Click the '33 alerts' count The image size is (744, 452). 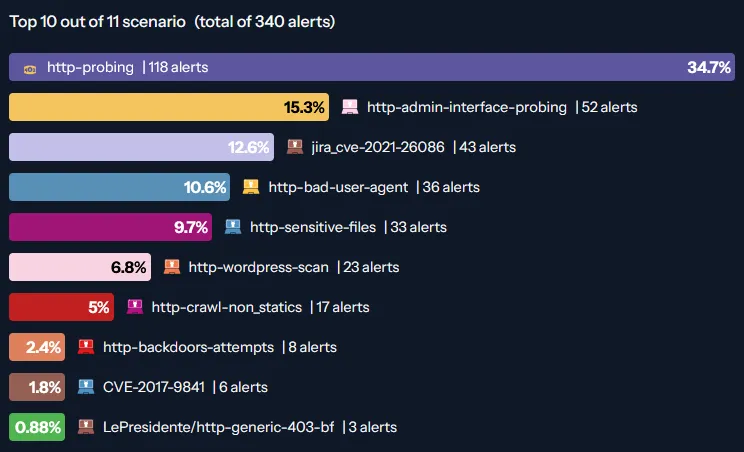pyautogui.click(x=418, y=227)
